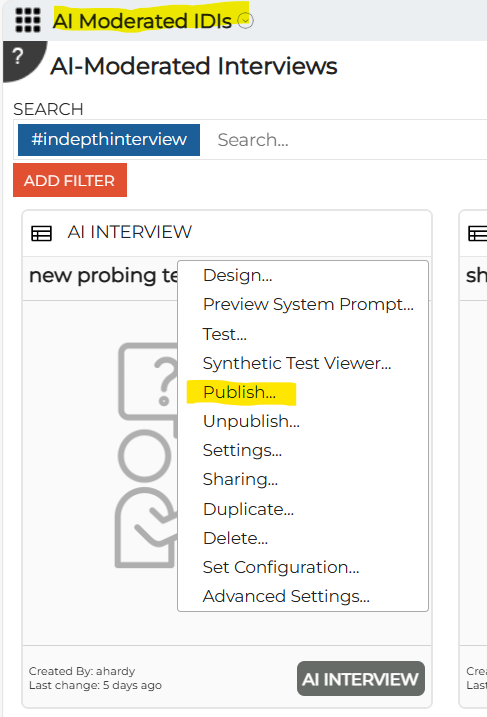
Task: Choose Duplicate... from the menu
Action: coord(248,509)
